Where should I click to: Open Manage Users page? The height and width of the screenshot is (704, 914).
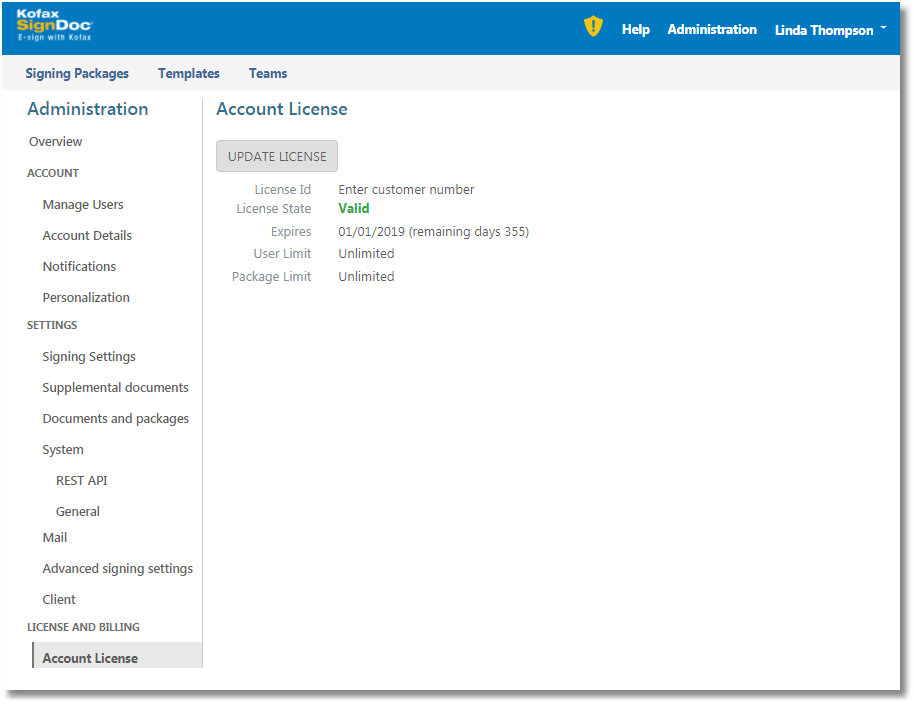click(83, 205)
